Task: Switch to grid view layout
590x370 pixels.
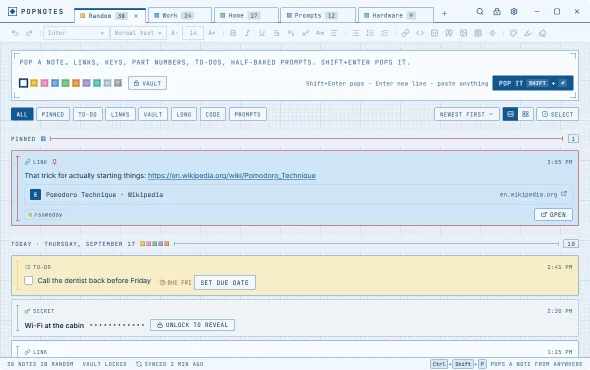Action: [525, 114]
